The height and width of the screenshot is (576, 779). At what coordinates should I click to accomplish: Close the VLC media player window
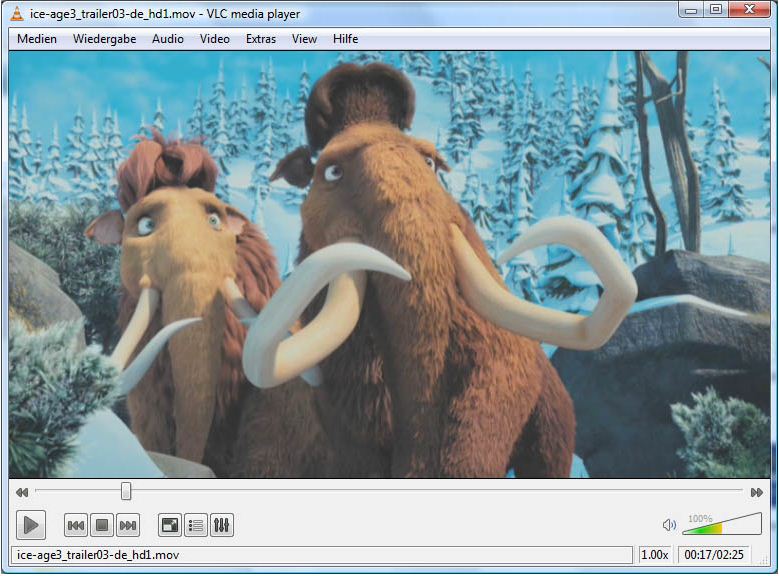(750, 10)
